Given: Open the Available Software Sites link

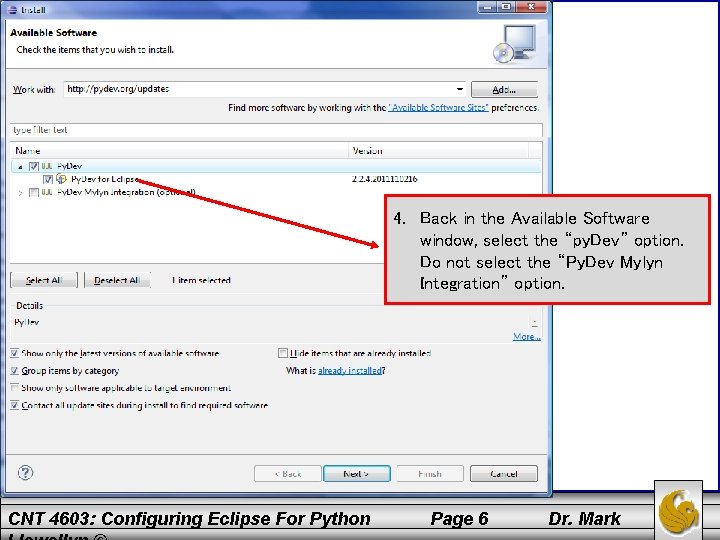Looking at the screenshot, I should click(x=438, y=107).
